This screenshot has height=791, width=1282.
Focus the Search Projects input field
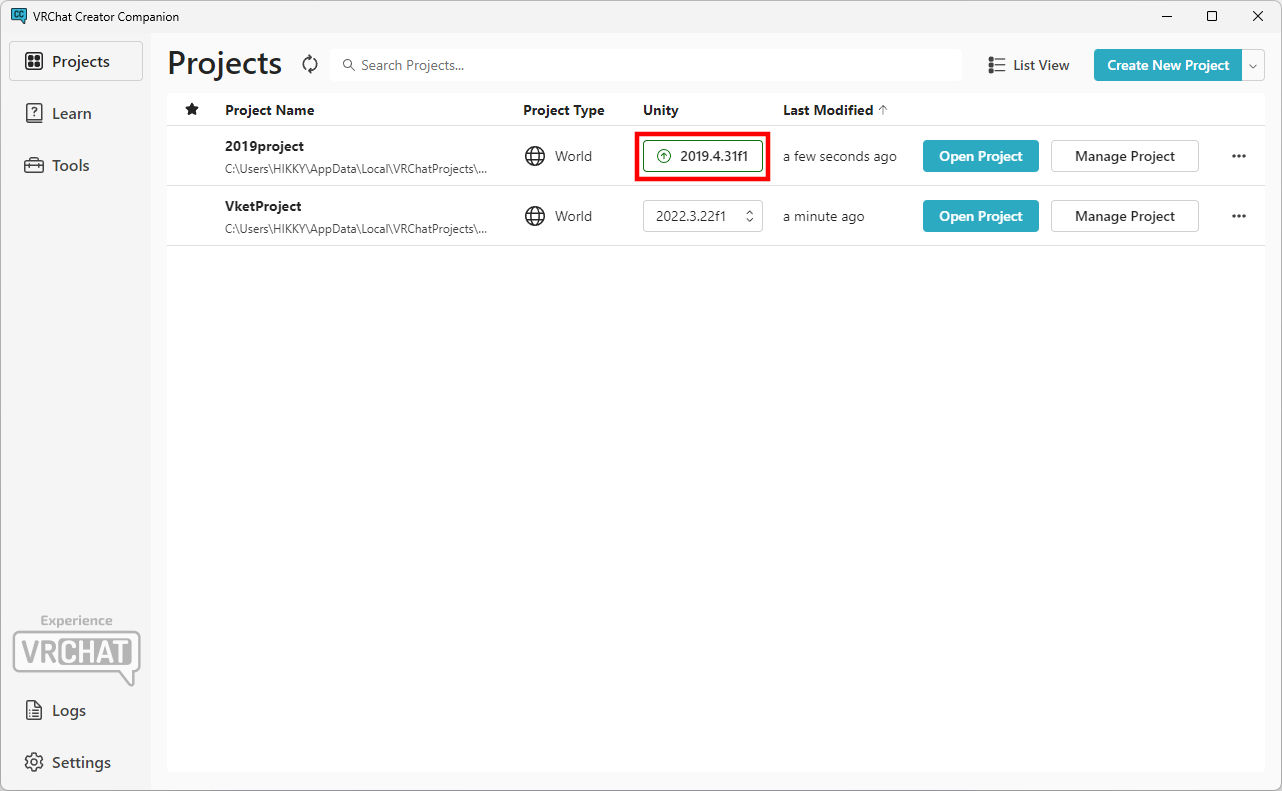pos(650,65)
